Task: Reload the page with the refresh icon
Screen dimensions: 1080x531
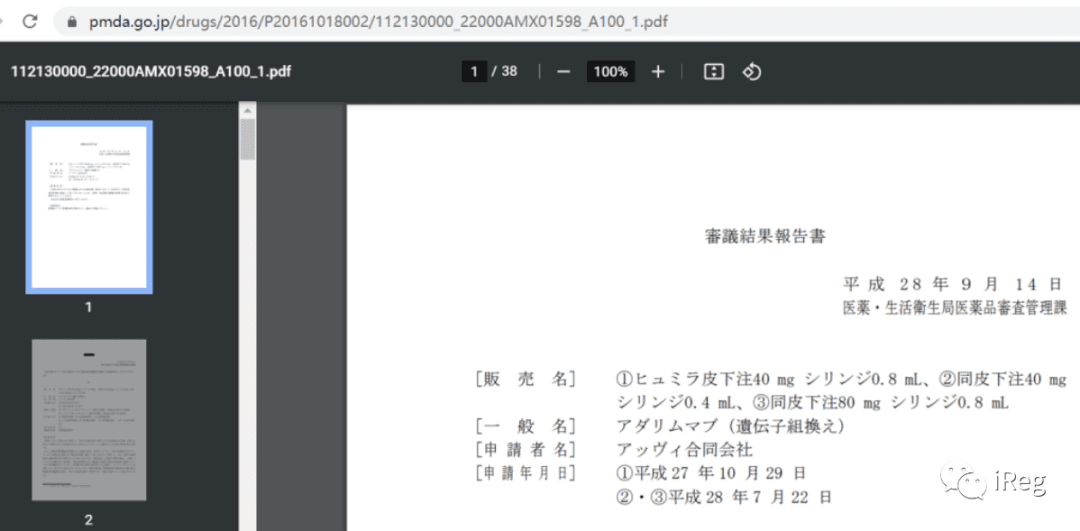Action: (30, 21)
